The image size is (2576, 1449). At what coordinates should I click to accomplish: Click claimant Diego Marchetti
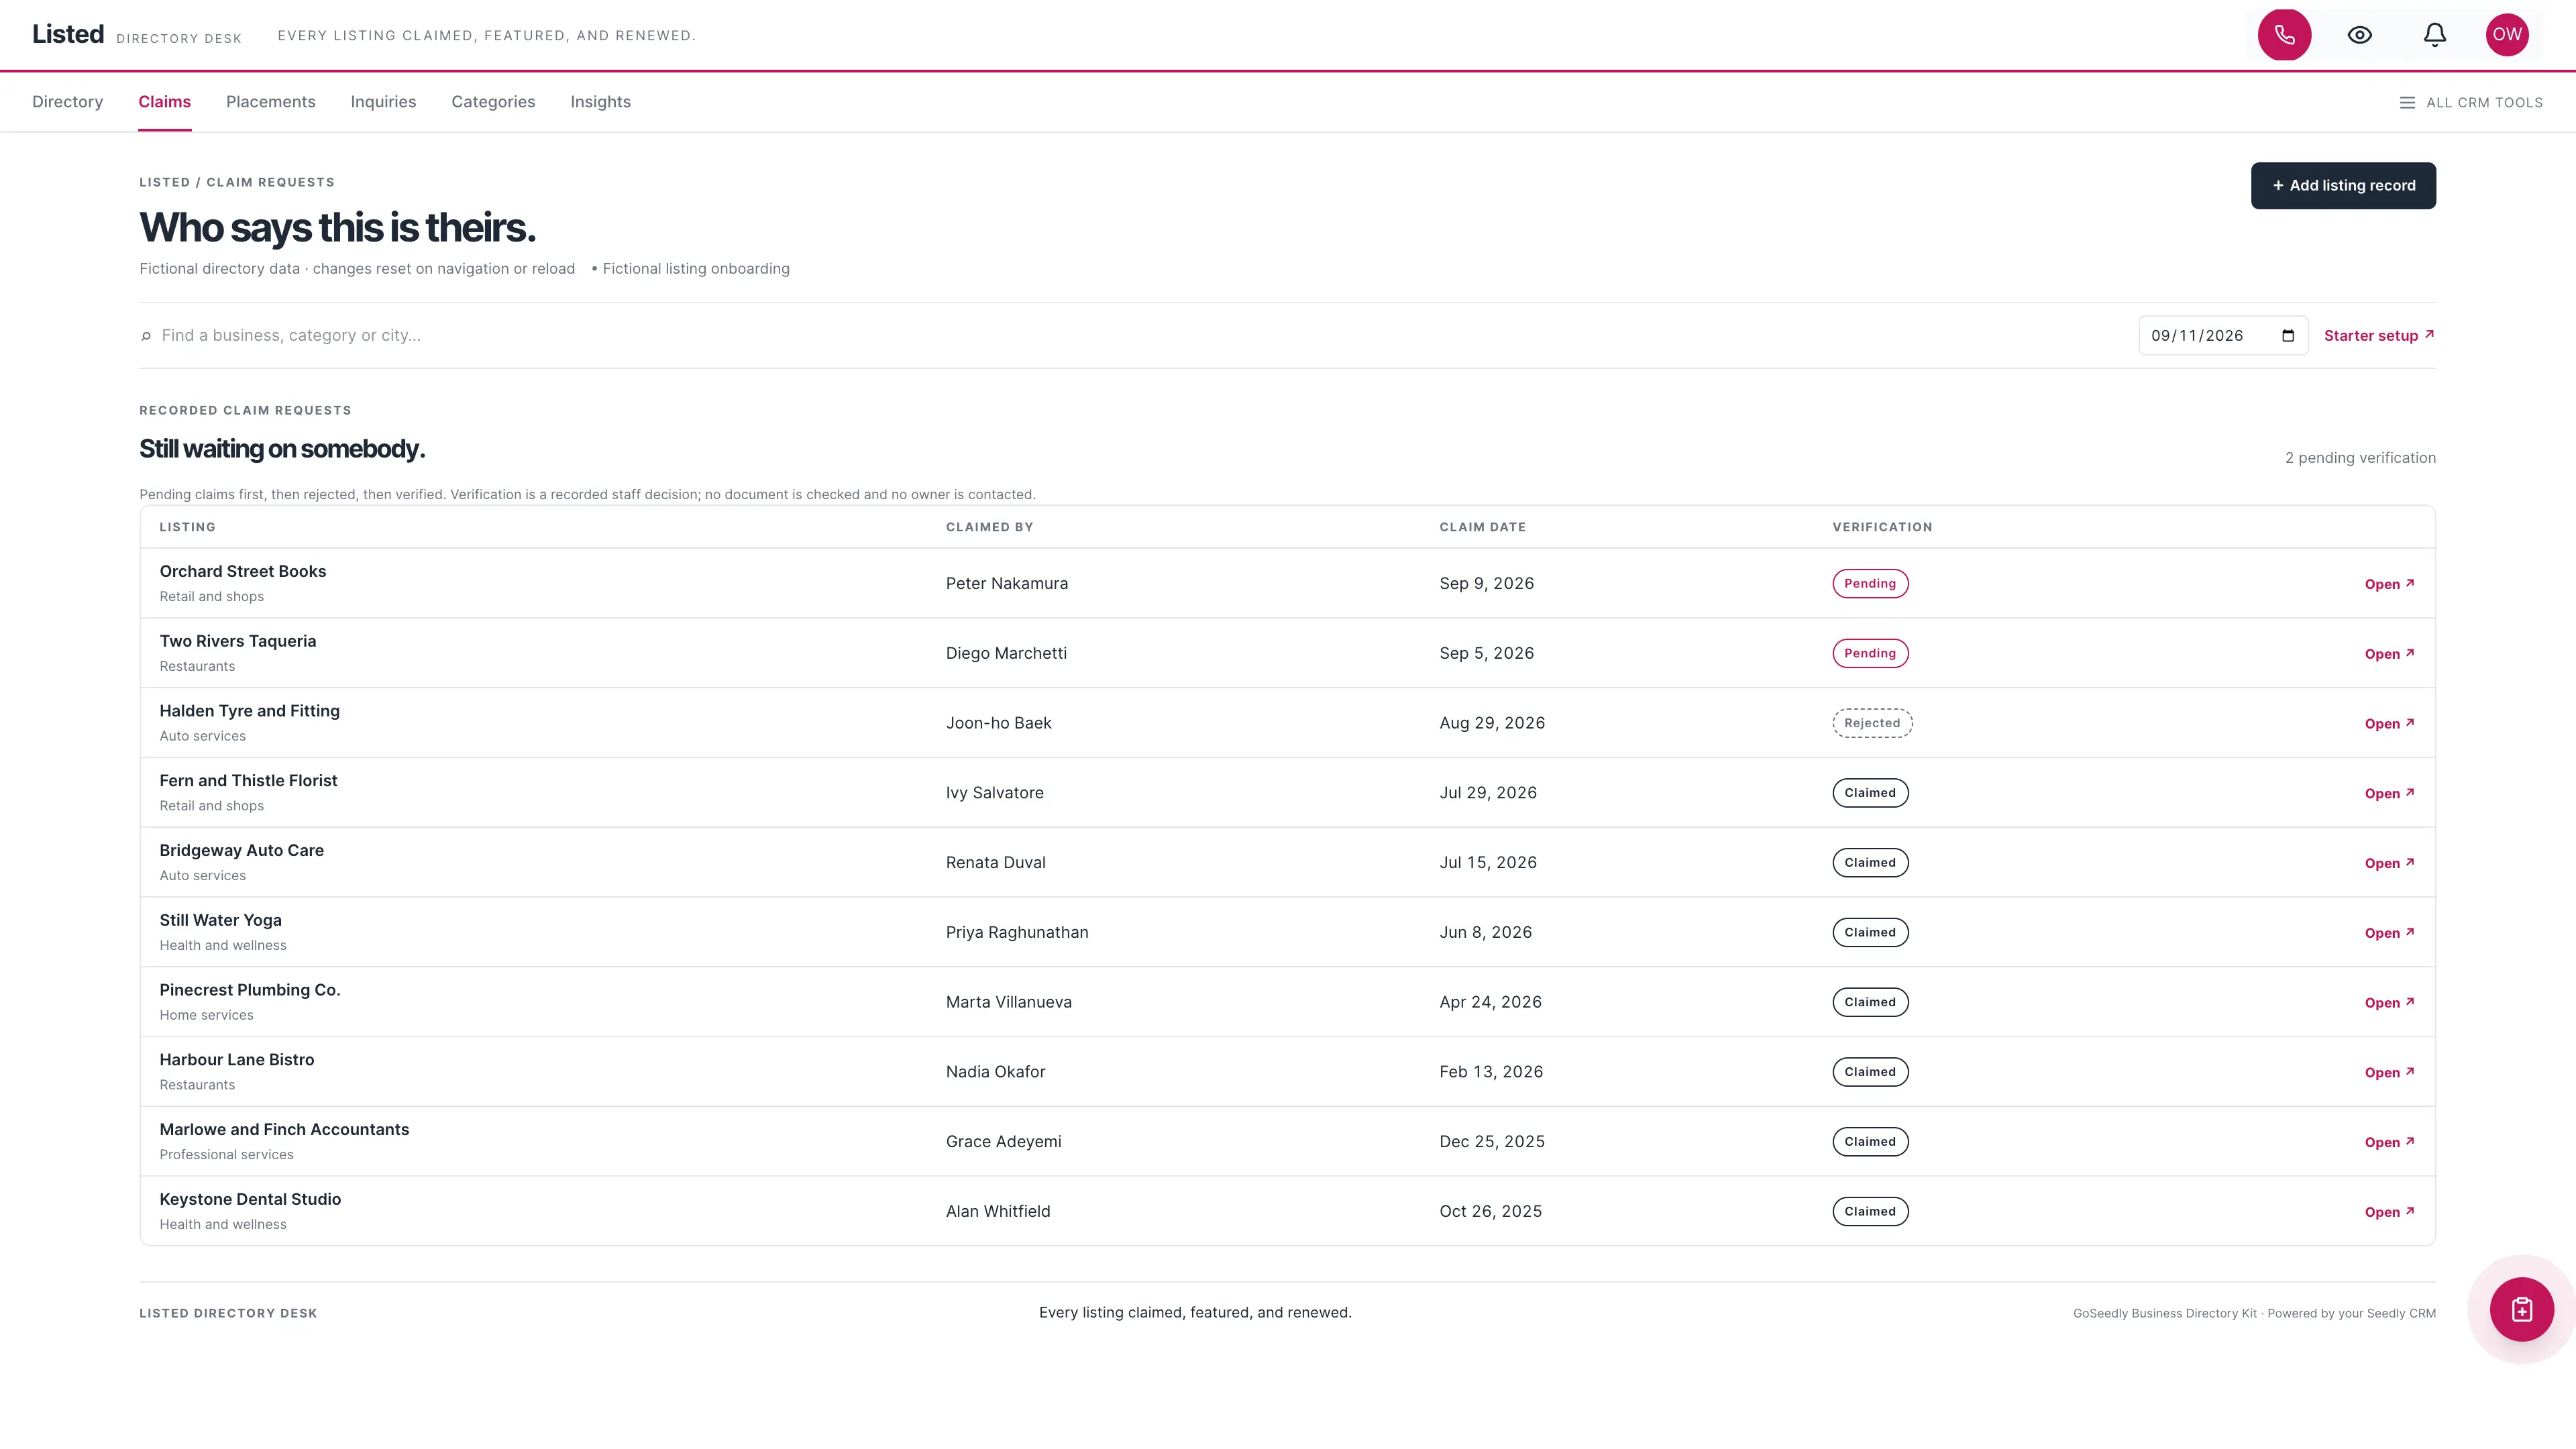(x=1006, y=653)
